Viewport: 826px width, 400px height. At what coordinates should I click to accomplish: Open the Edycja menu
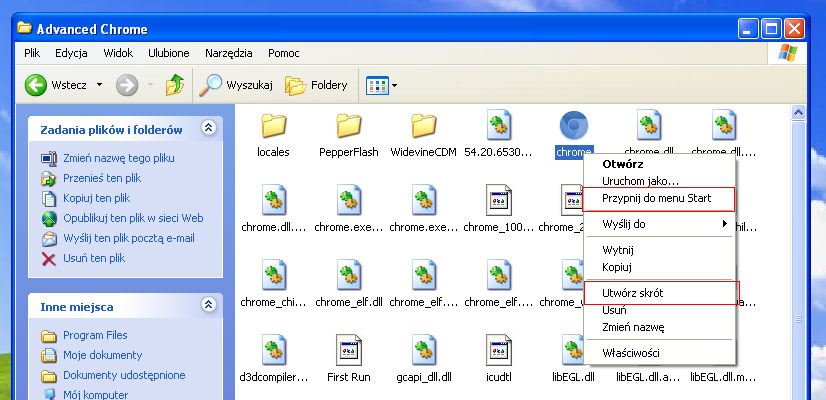71,53
